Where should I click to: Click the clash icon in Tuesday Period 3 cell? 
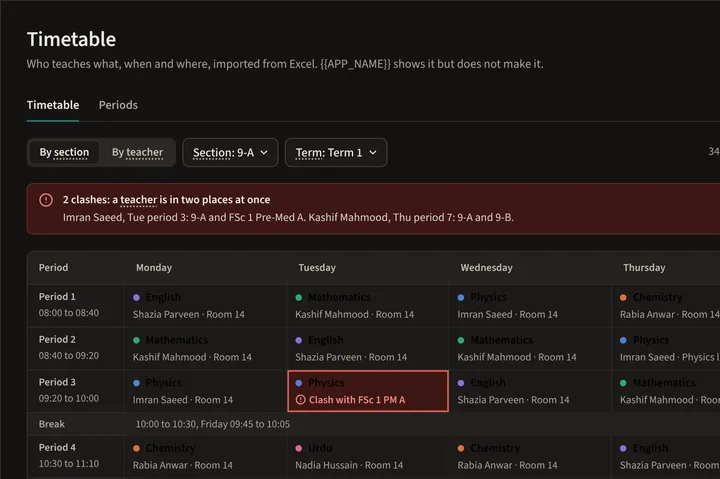[x=300, y=400]
